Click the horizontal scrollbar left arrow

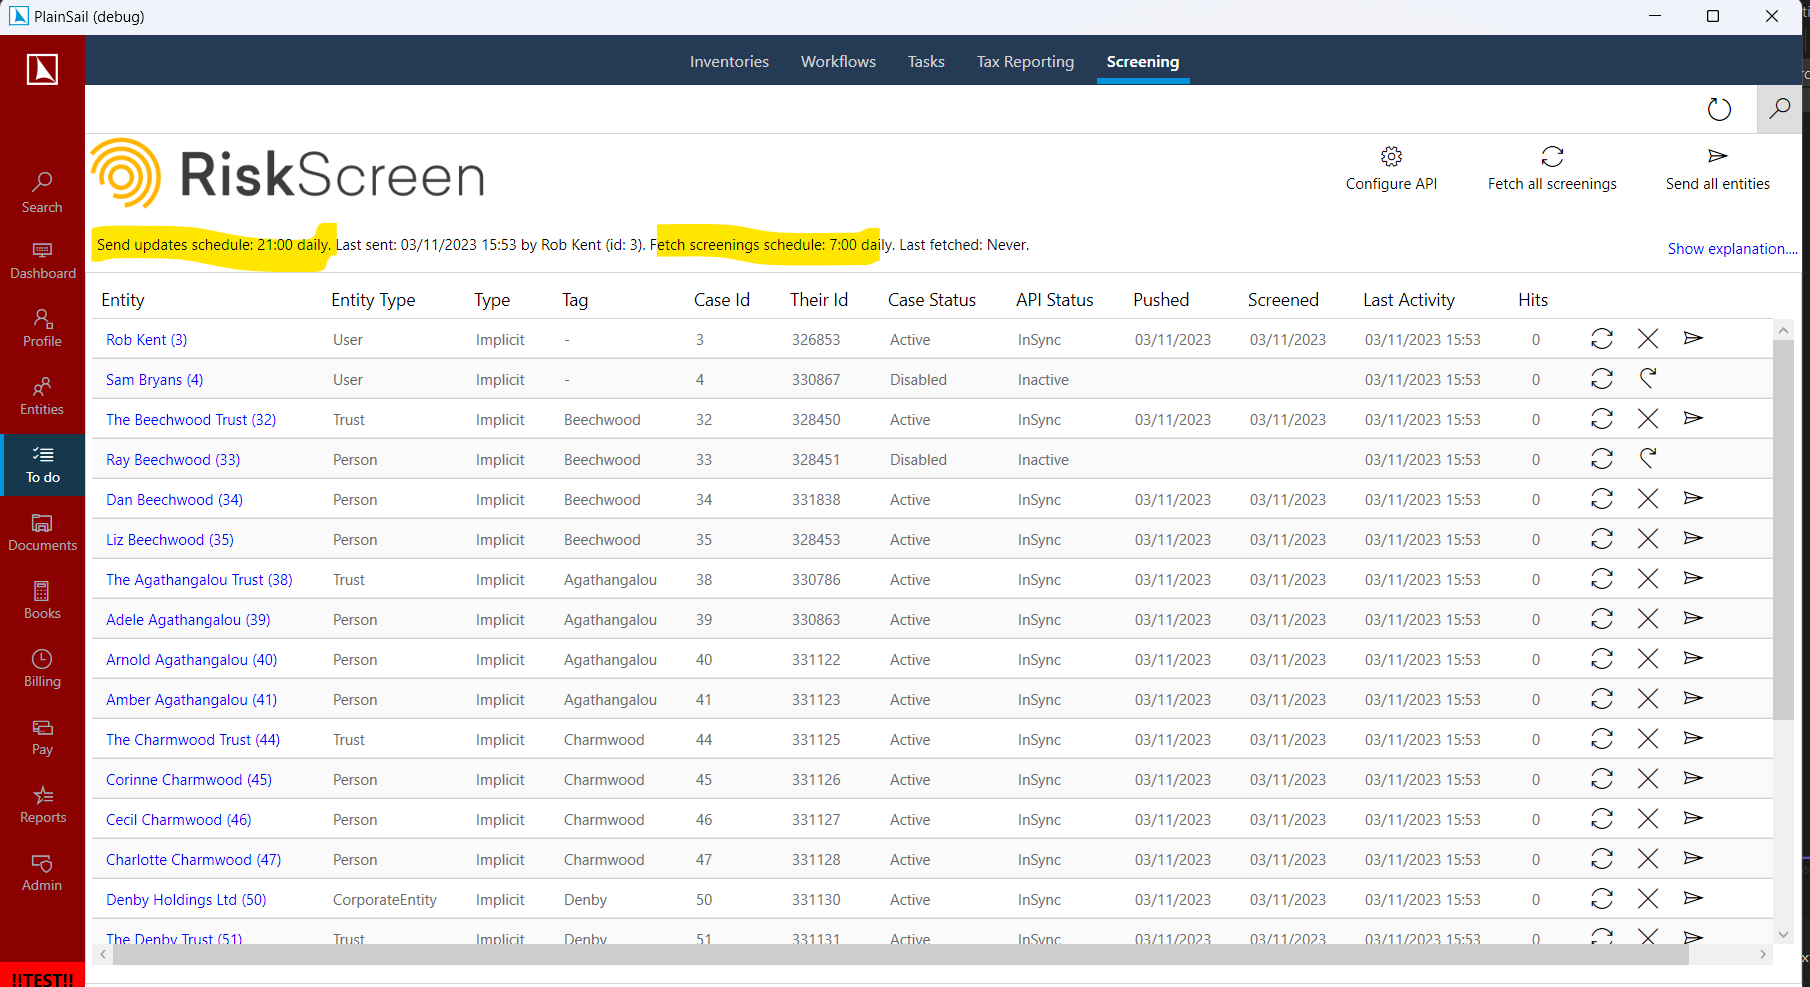click(x=103, y=955)
